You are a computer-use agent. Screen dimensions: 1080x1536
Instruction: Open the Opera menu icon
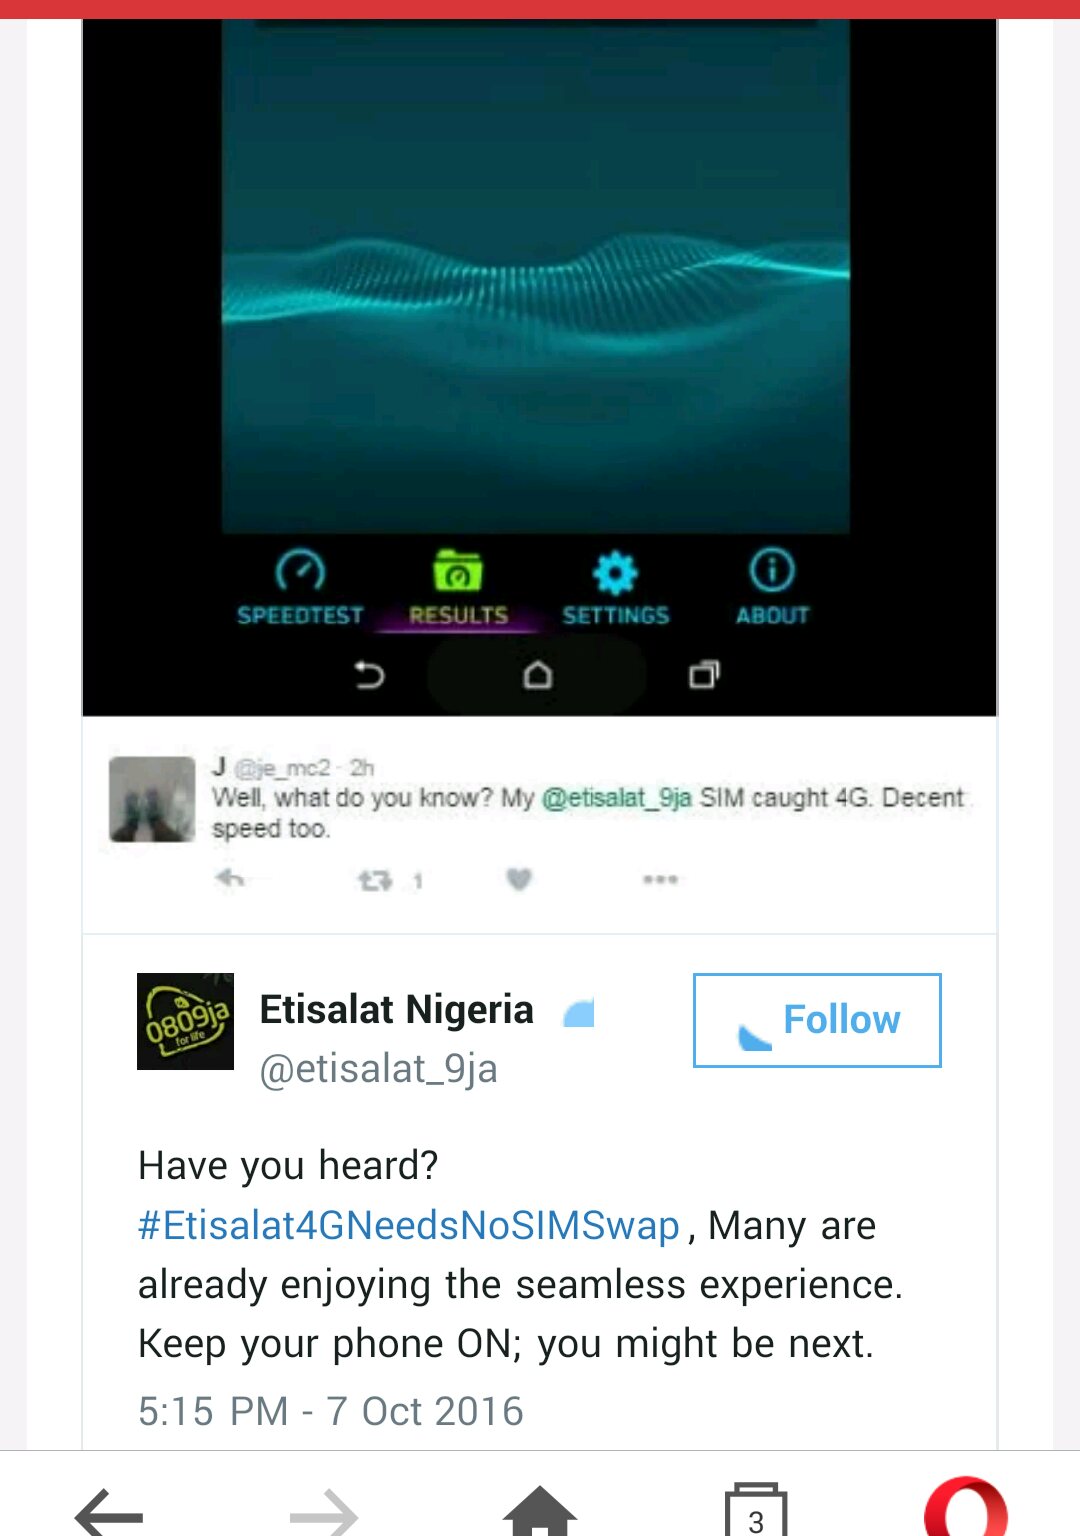[x=966, y=1508]
